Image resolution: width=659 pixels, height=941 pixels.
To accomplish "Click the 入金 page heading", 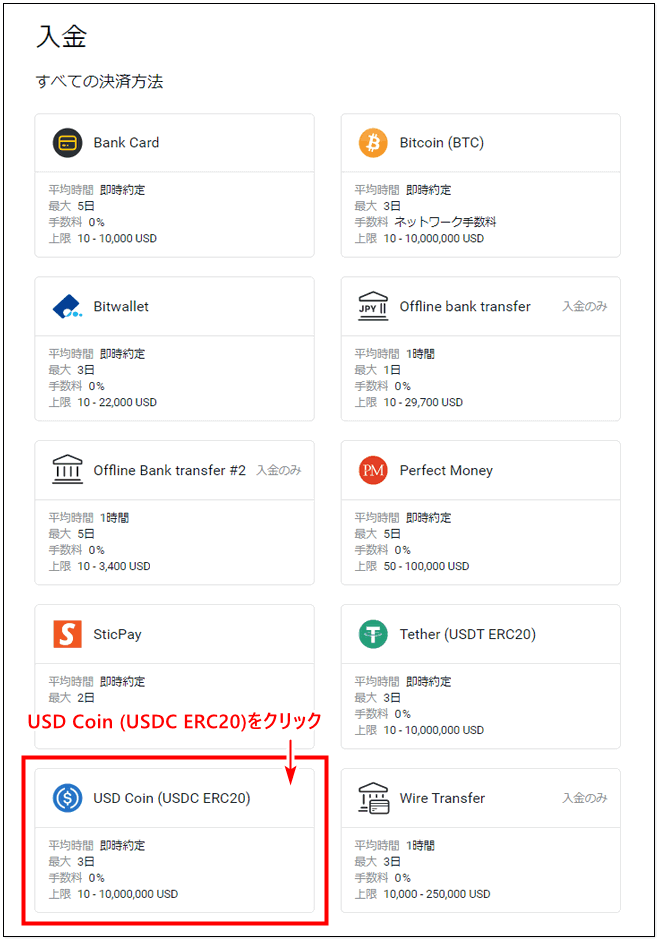I will click(x=62, y=36).
